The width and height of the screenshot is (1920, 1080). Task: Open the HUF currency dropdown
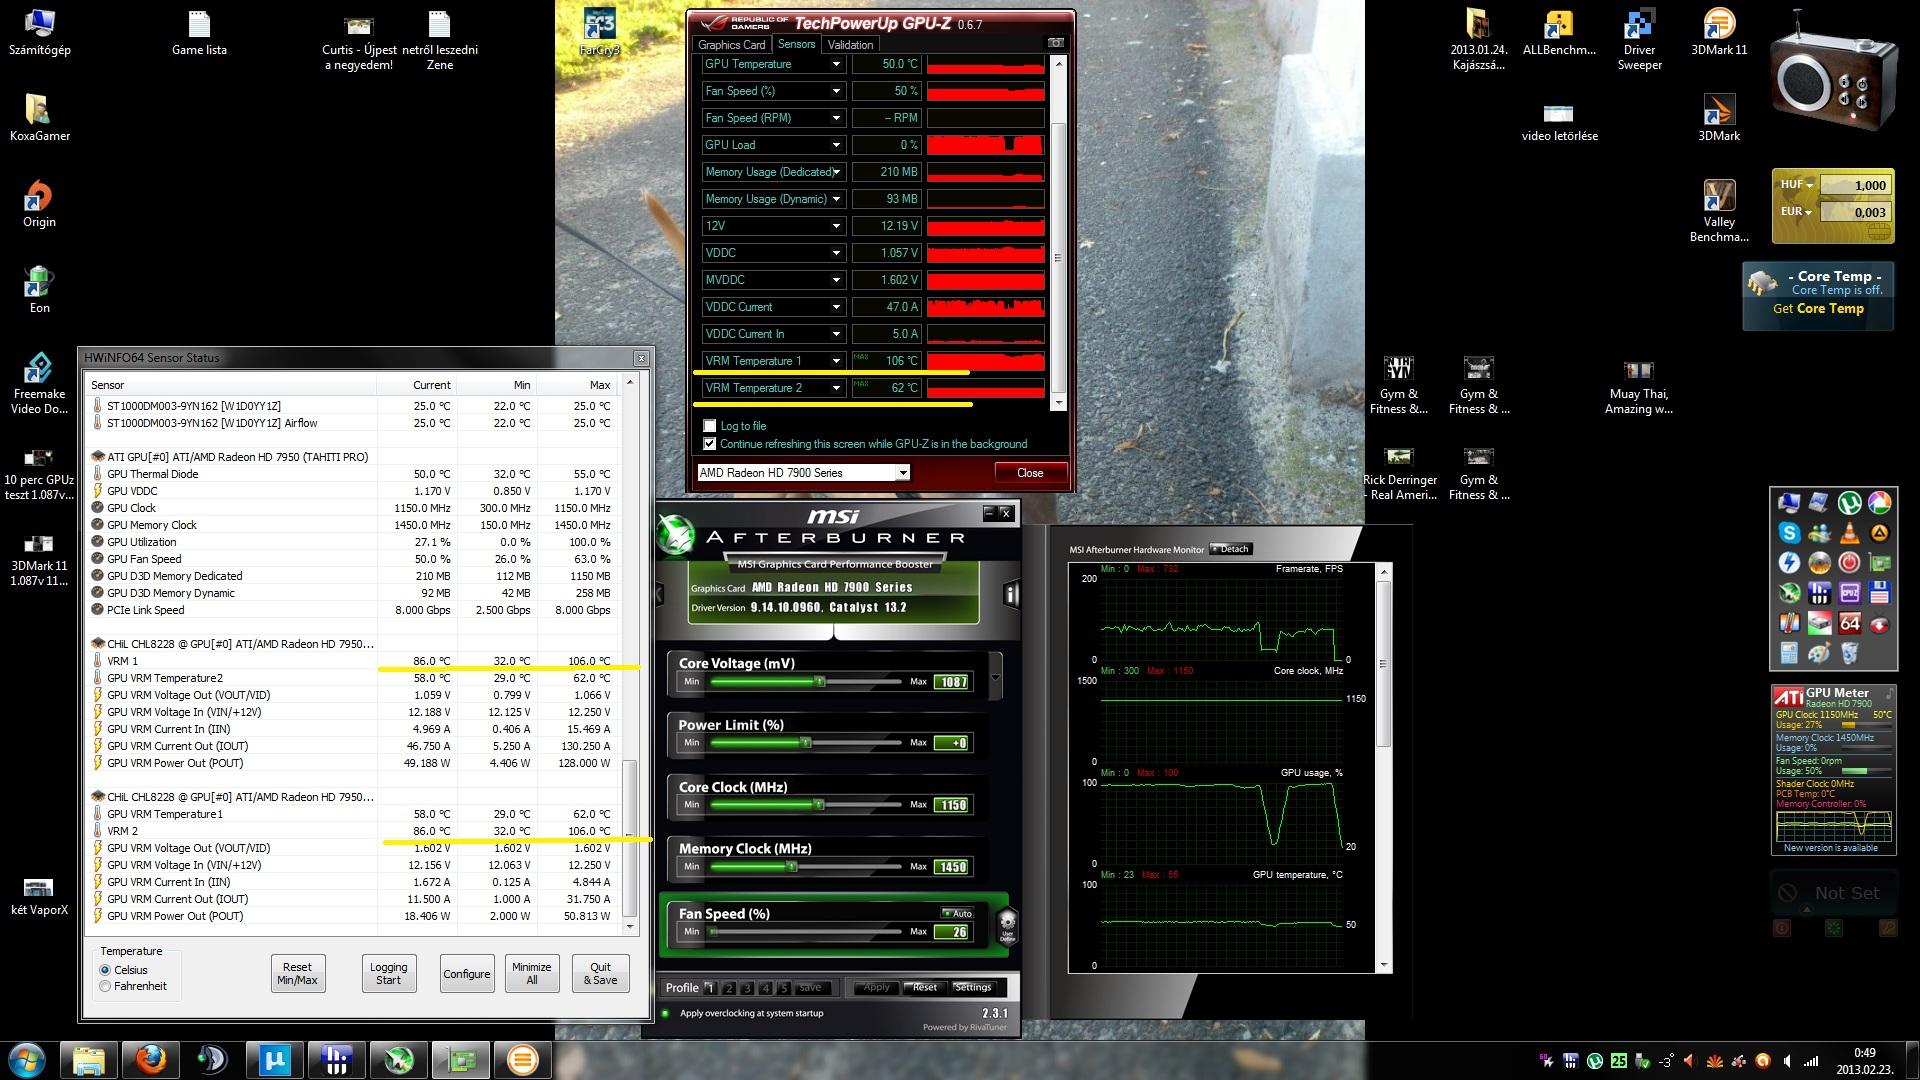pos(1796,185)
